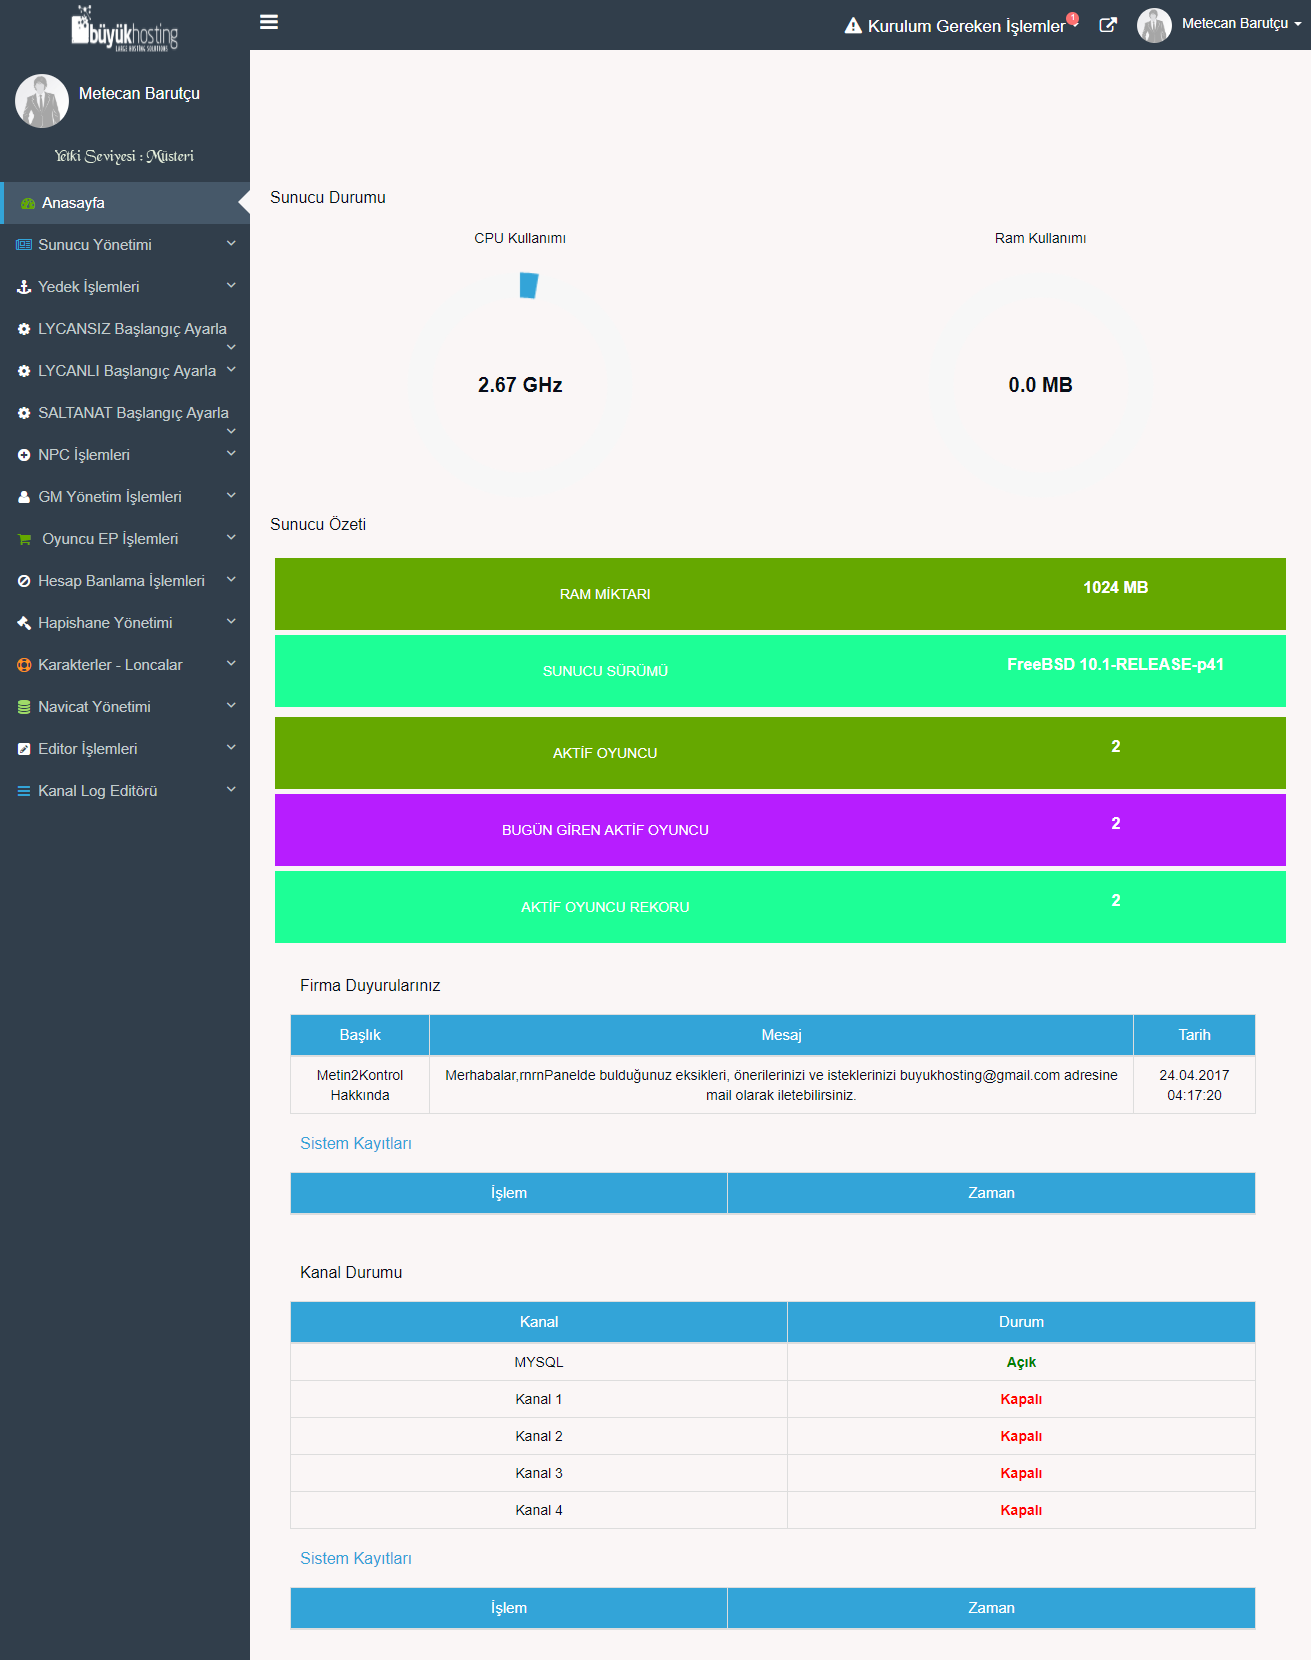Click Kanal Log Editörü in sidebar
1311x1660 pixels.
97,791
